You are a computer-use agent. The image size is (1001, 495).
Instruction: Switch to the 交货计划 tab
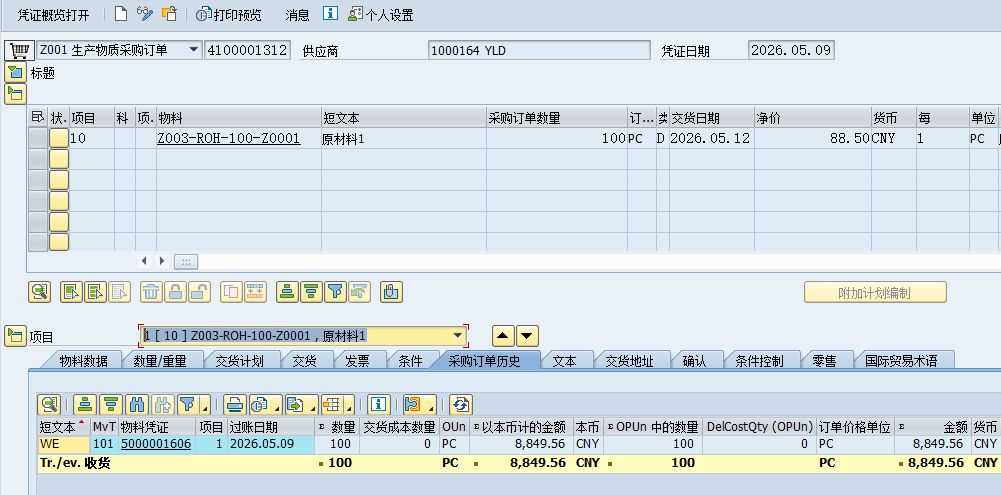(x=239, y=361)
